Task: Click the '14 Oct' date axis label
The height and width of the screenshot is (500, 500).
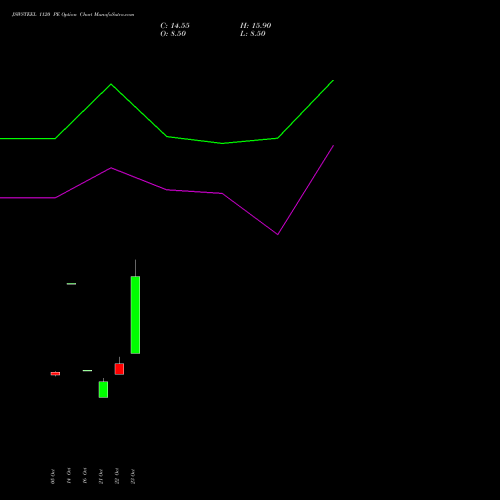Action: [x=69, y=476]
